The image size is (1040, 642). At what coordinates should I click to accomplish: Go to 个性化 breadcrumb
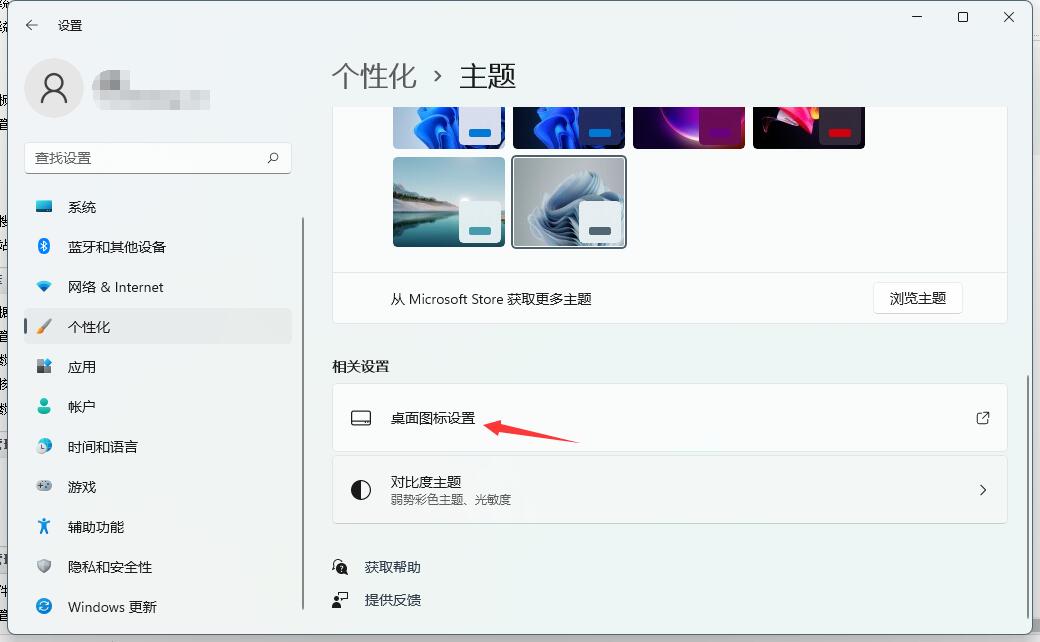[374, 76]
